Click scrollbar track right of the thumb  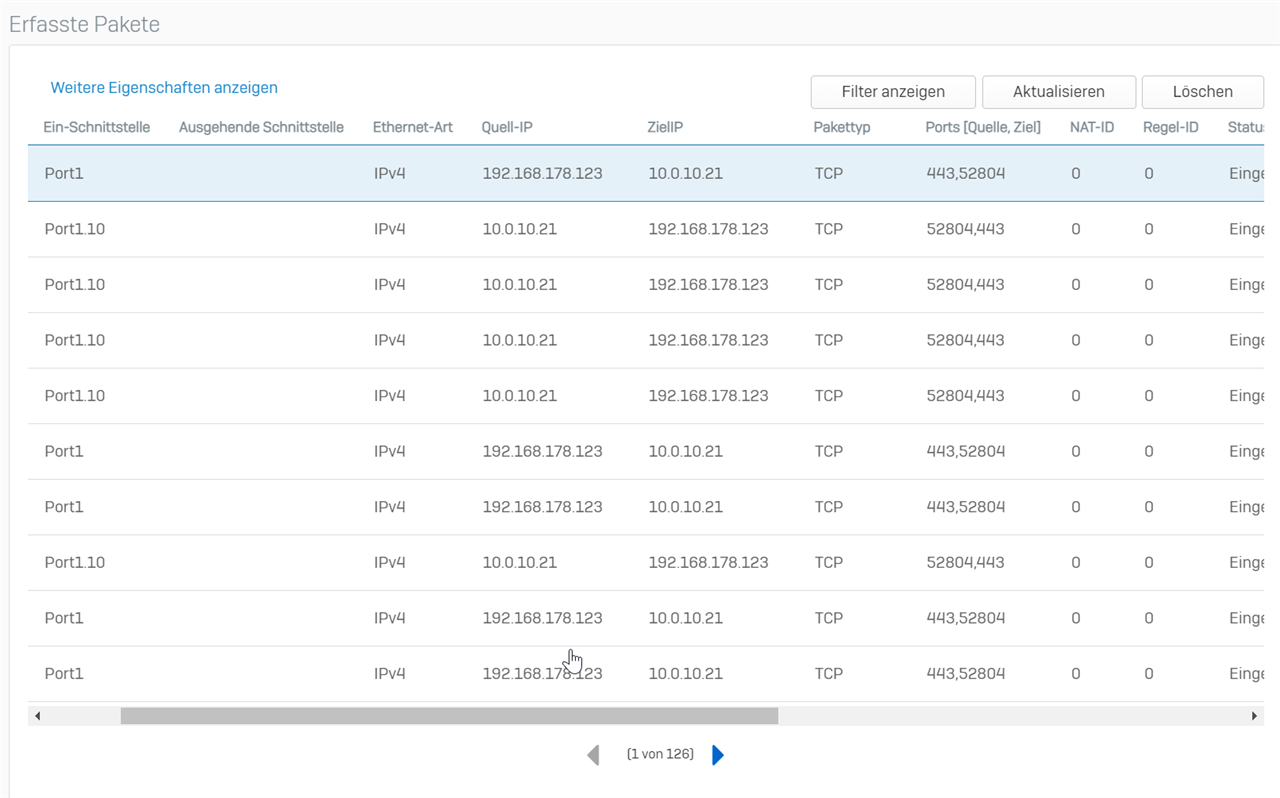coord(1010,716)
